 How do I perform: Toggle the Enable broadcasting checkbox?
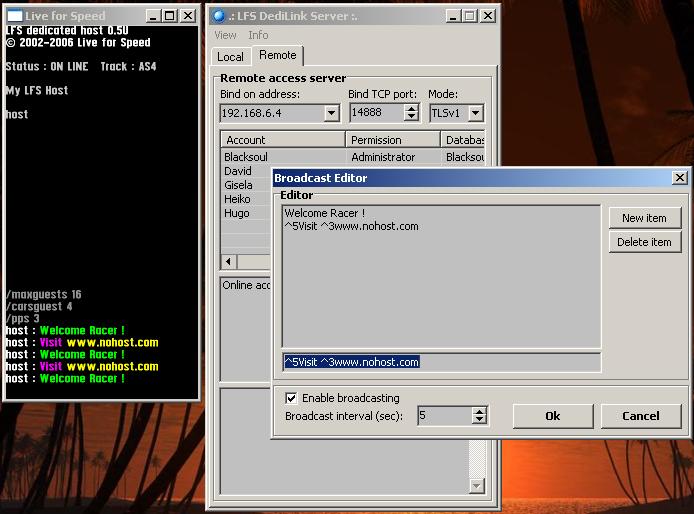coord(291,398)
